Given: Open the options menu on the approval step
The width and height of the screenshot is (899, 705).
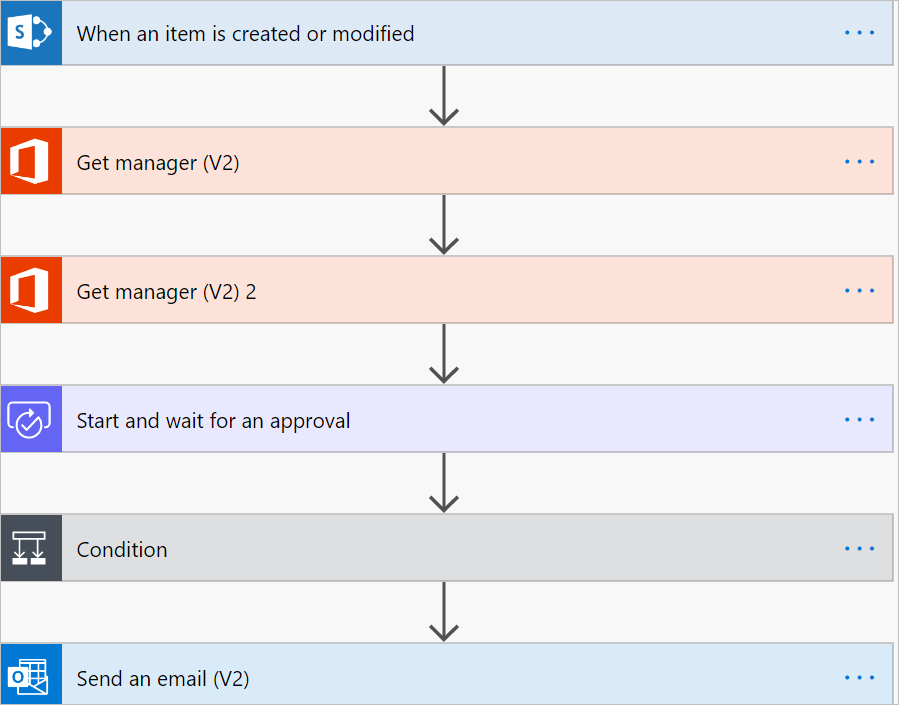Looking at the screenshot, I should [859, 420].
